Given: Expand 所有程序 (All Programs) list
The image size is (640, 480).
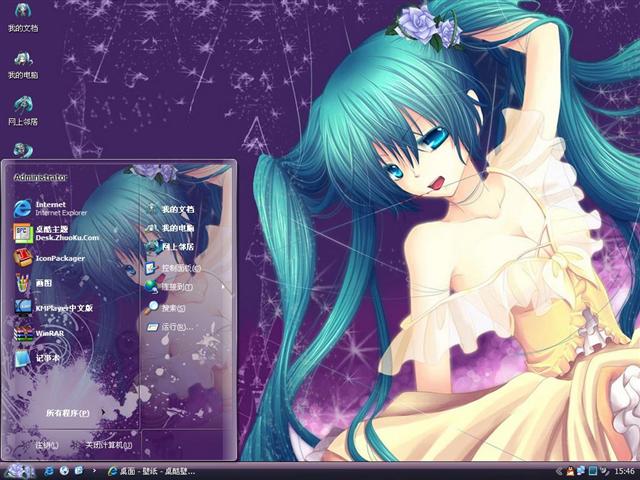Looking at the screenshot, I should [67, 412].
